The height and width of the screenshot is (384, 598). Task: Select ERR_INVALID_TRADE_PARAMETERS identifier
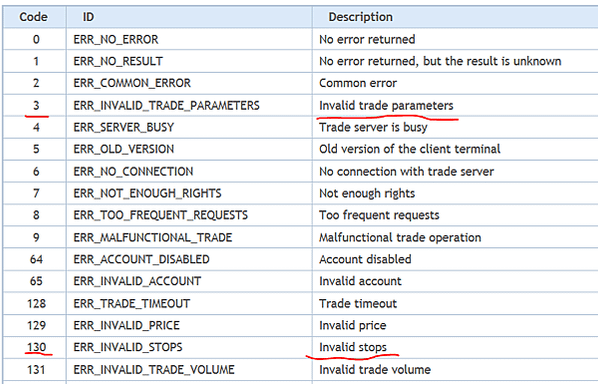[166, 105]
